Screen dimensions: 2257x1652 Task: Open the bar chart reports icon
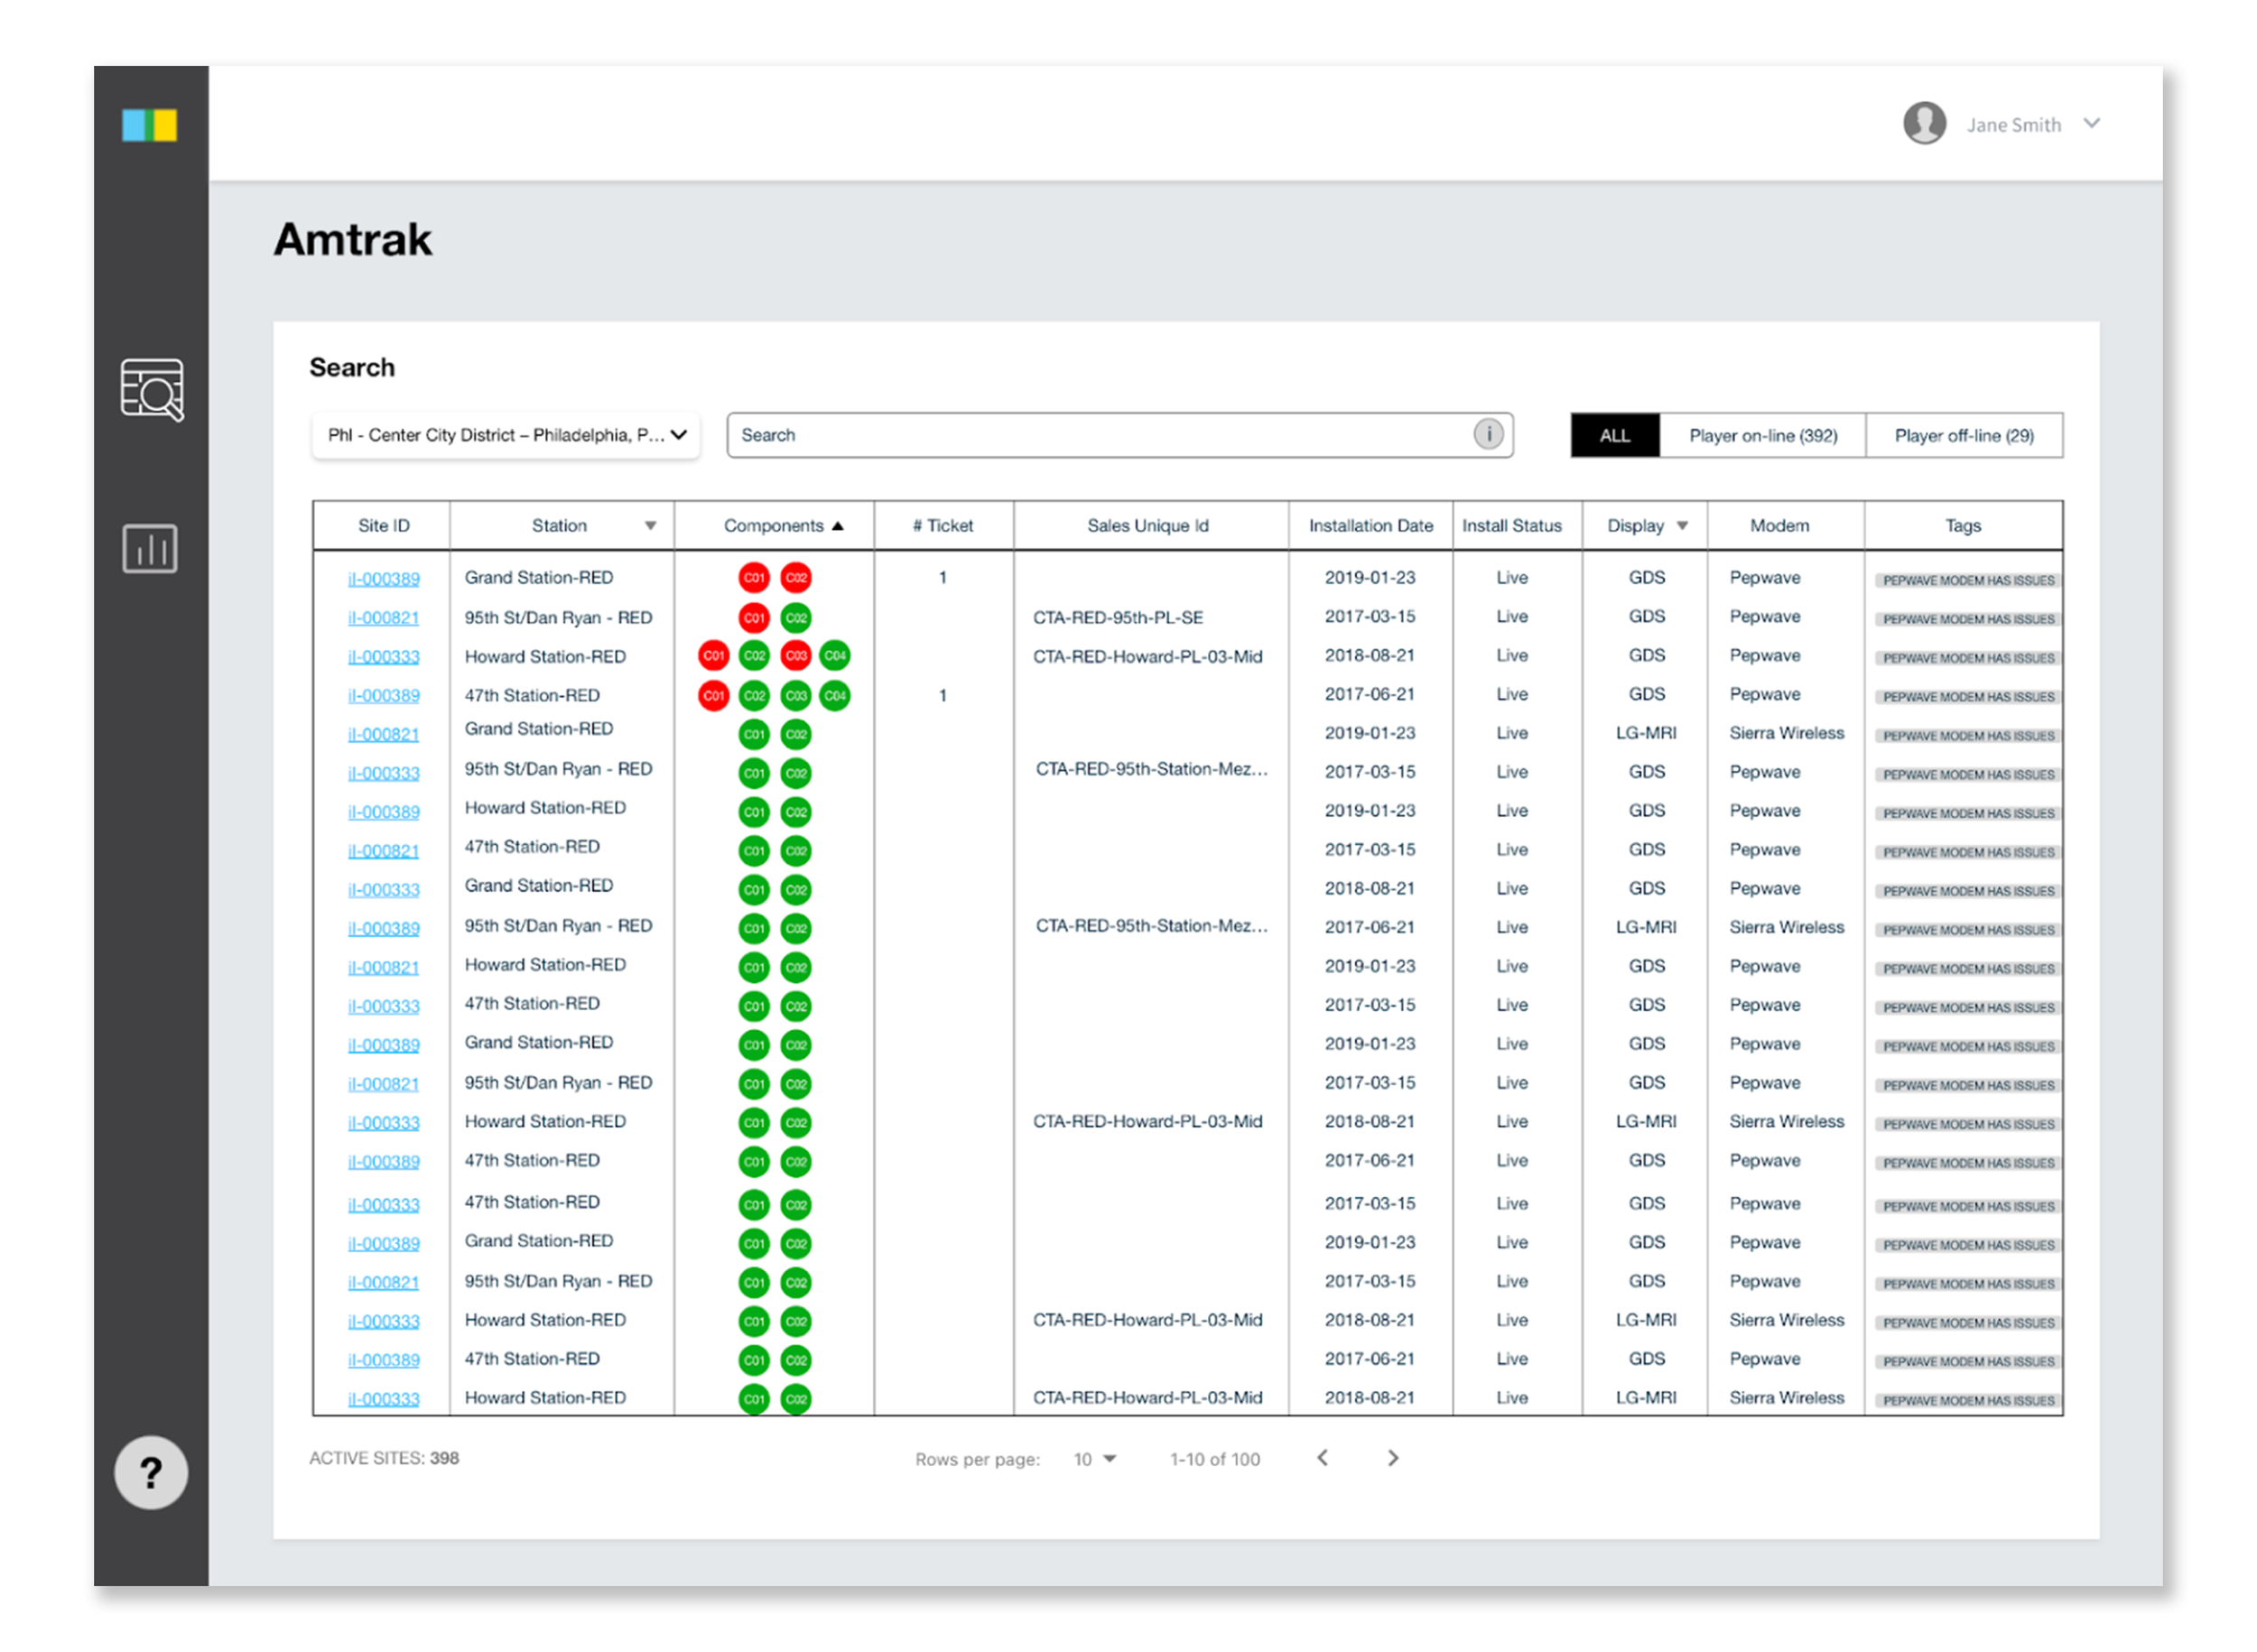tap(150, 549)
